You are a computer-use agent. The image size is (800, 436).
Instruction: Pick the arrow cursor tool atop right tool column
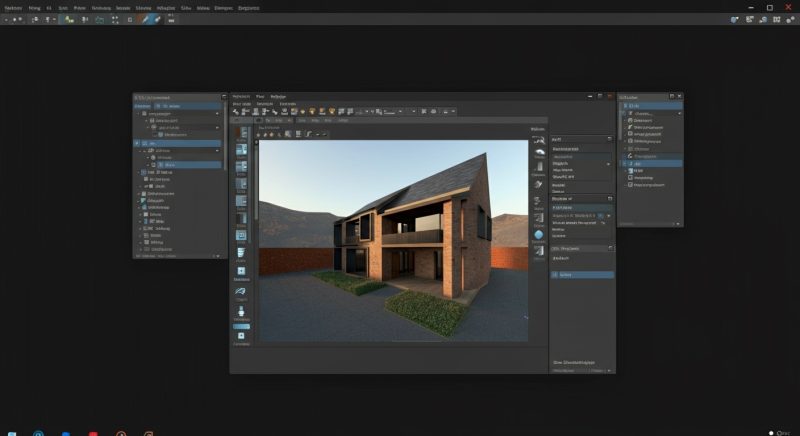coord(539,140)
